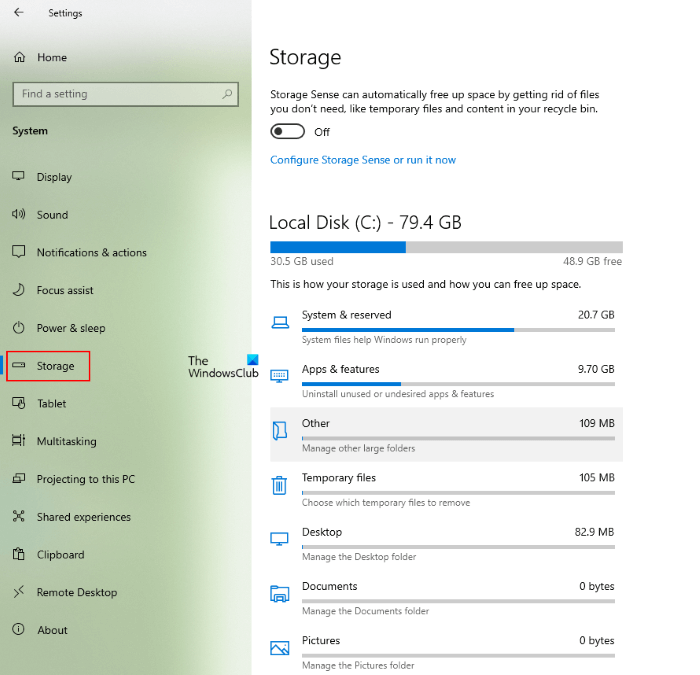Click the Documents folder icon

(x=280, y=593)
